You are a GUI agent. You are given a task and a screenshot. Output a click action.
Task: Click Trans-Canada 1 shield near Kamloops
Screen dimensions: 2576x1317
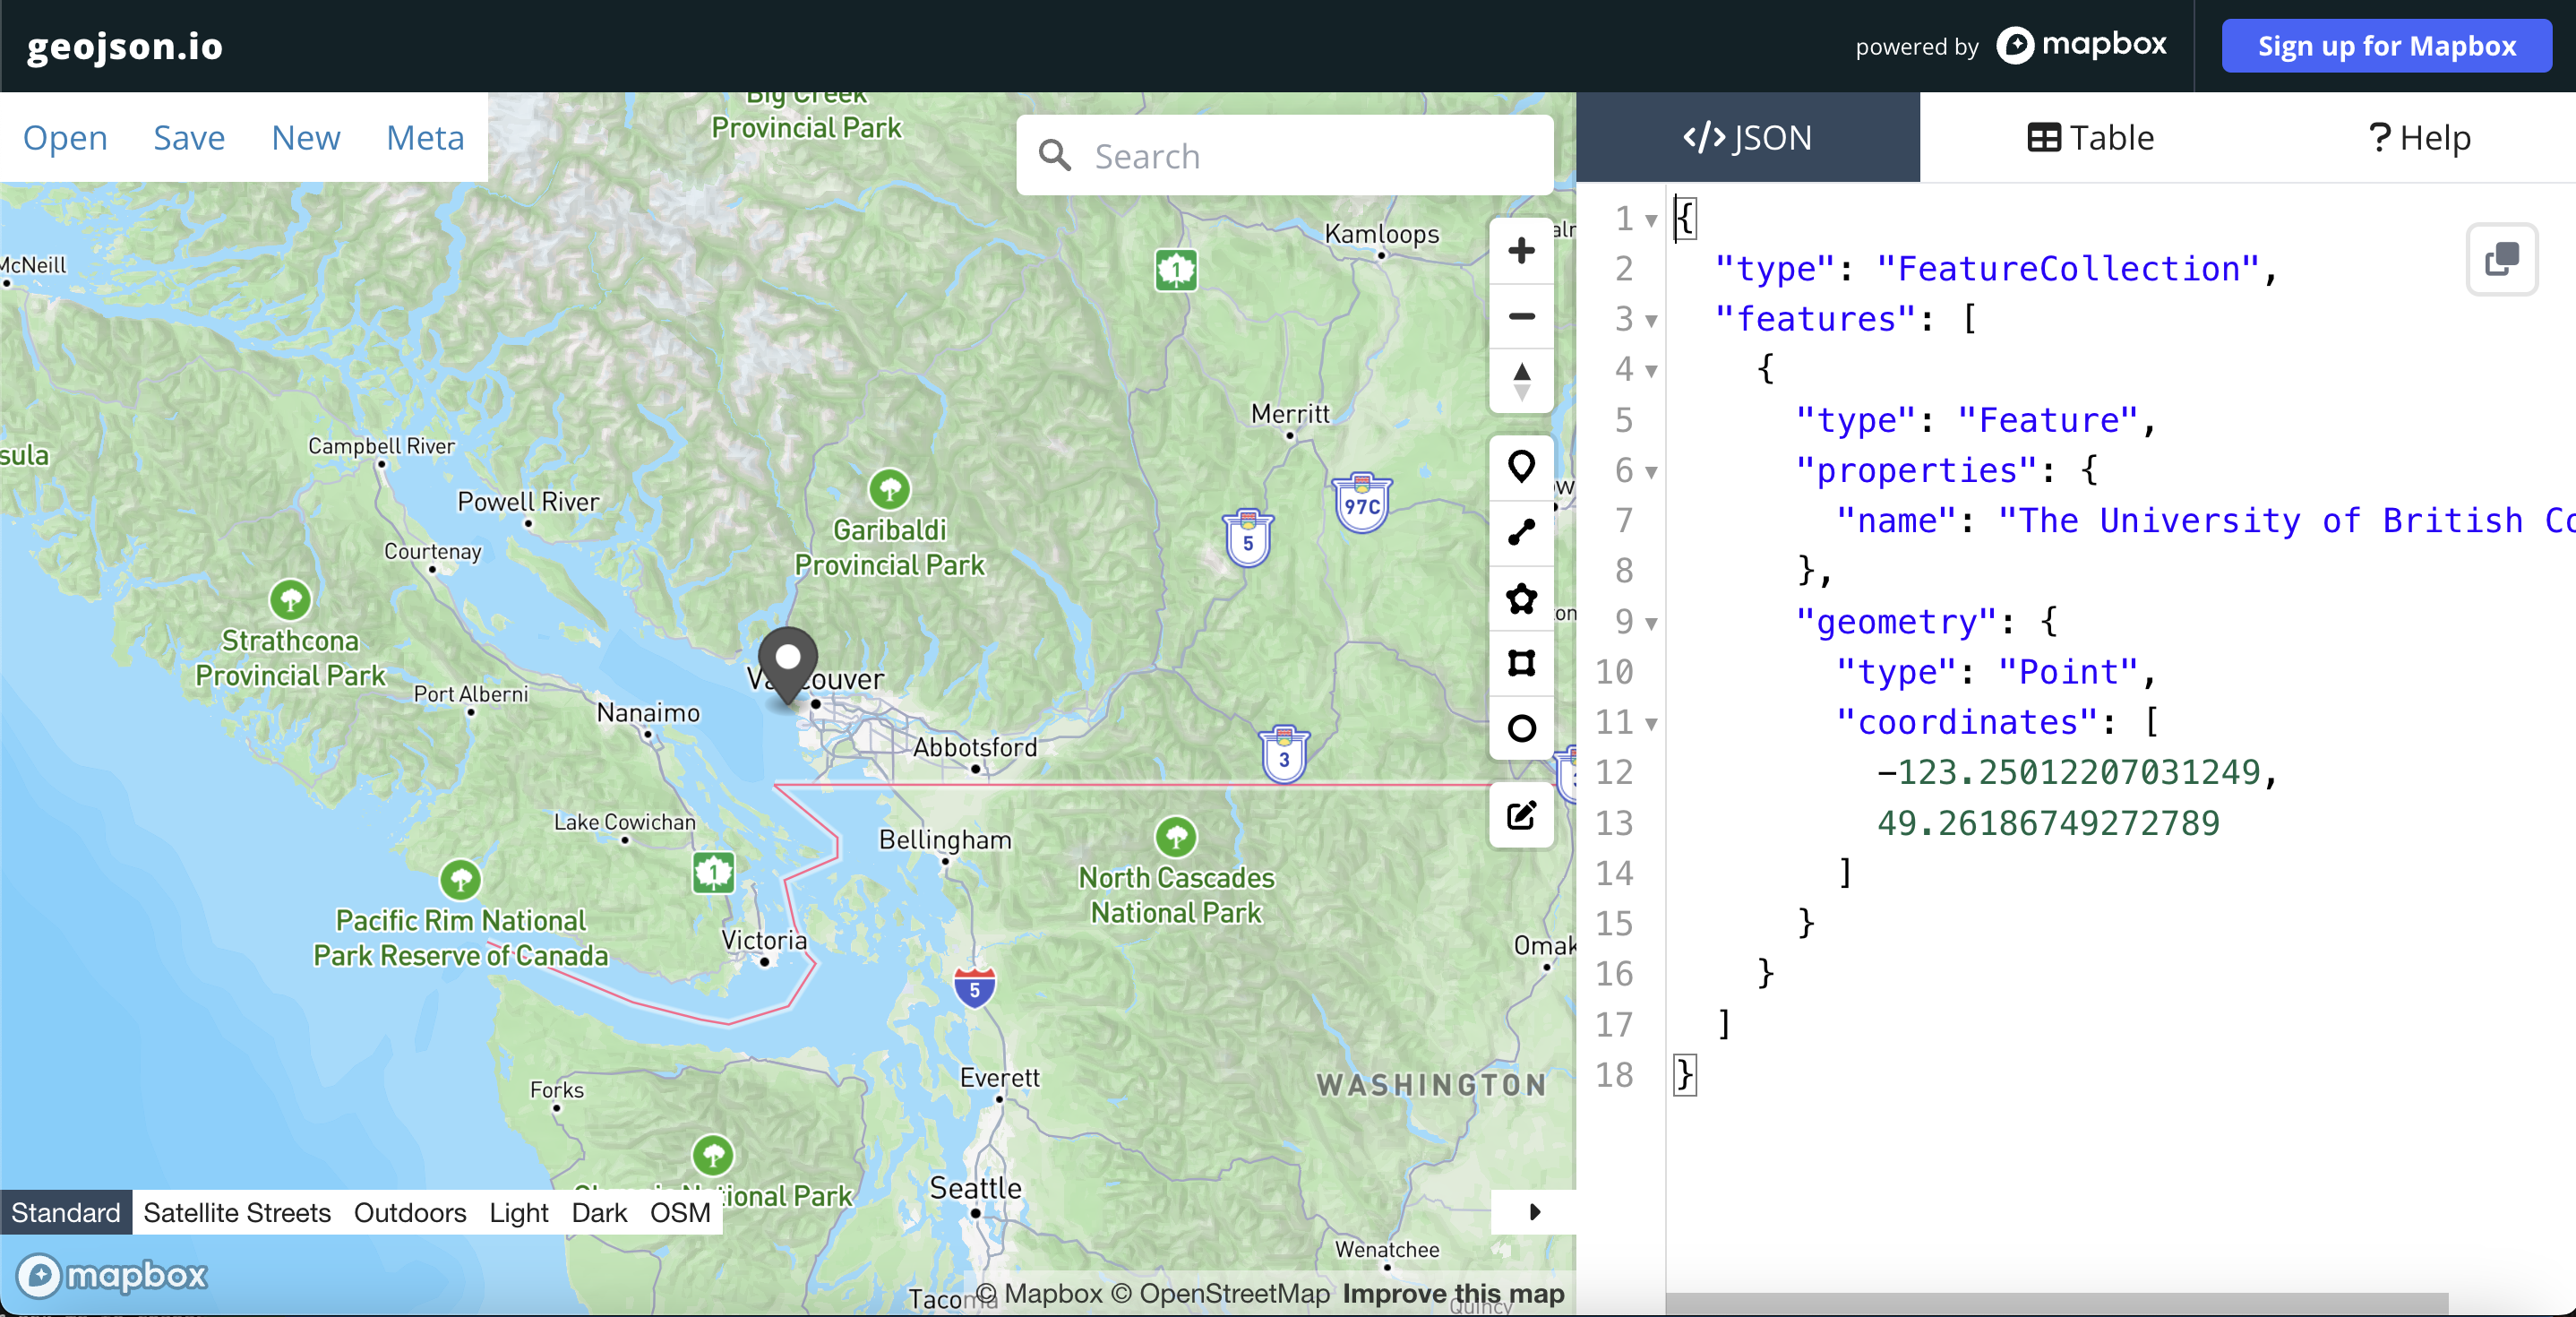pyautogui.click(x=1176, y=270)
